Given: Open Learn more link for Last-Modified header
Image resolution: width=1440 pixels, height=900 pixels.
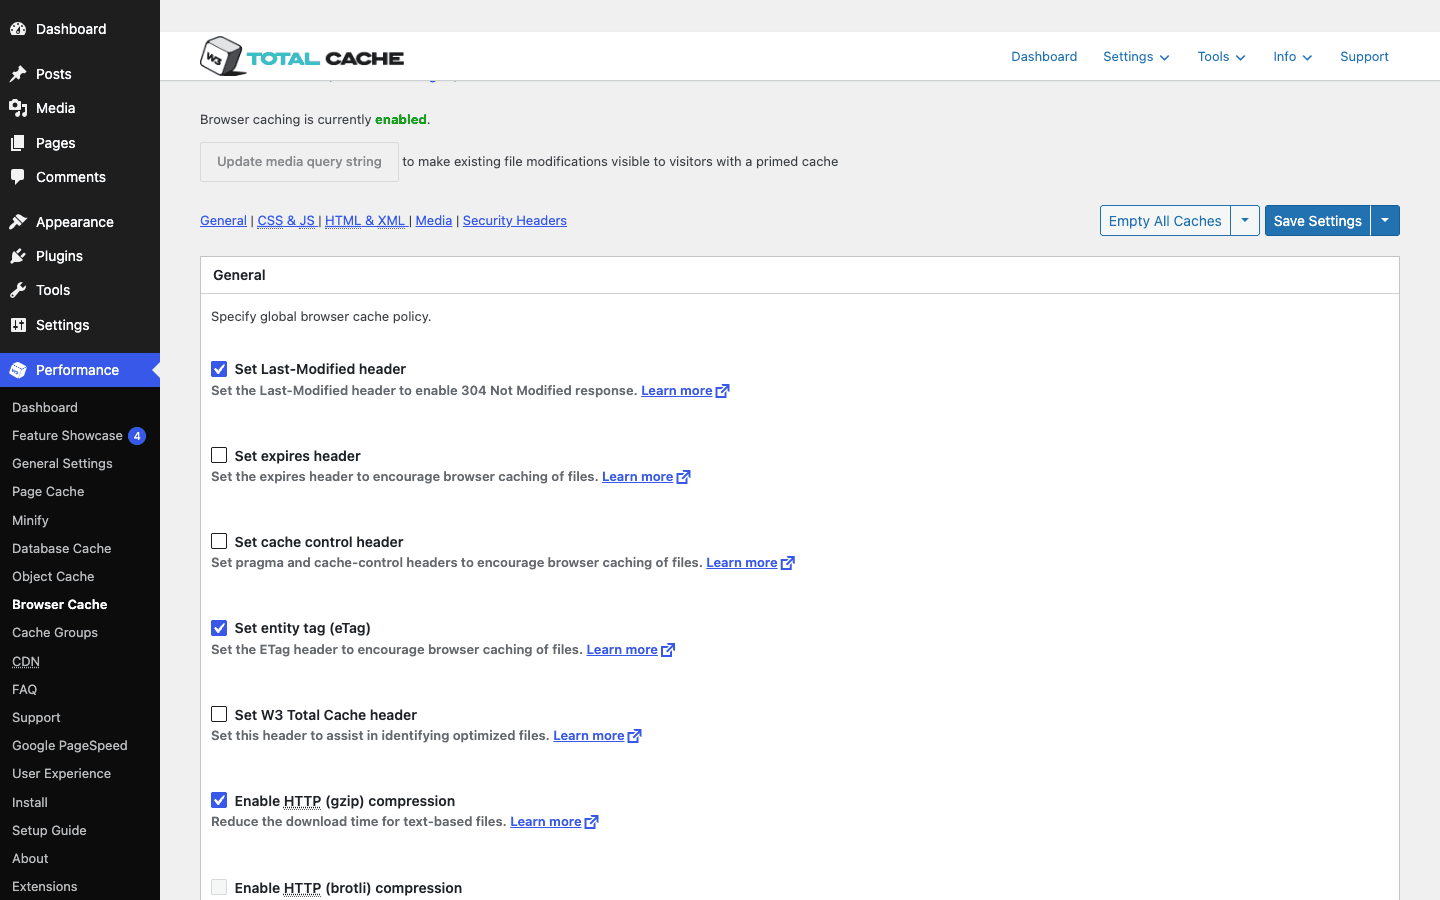Looking at the screenshot, I should 677,391.
